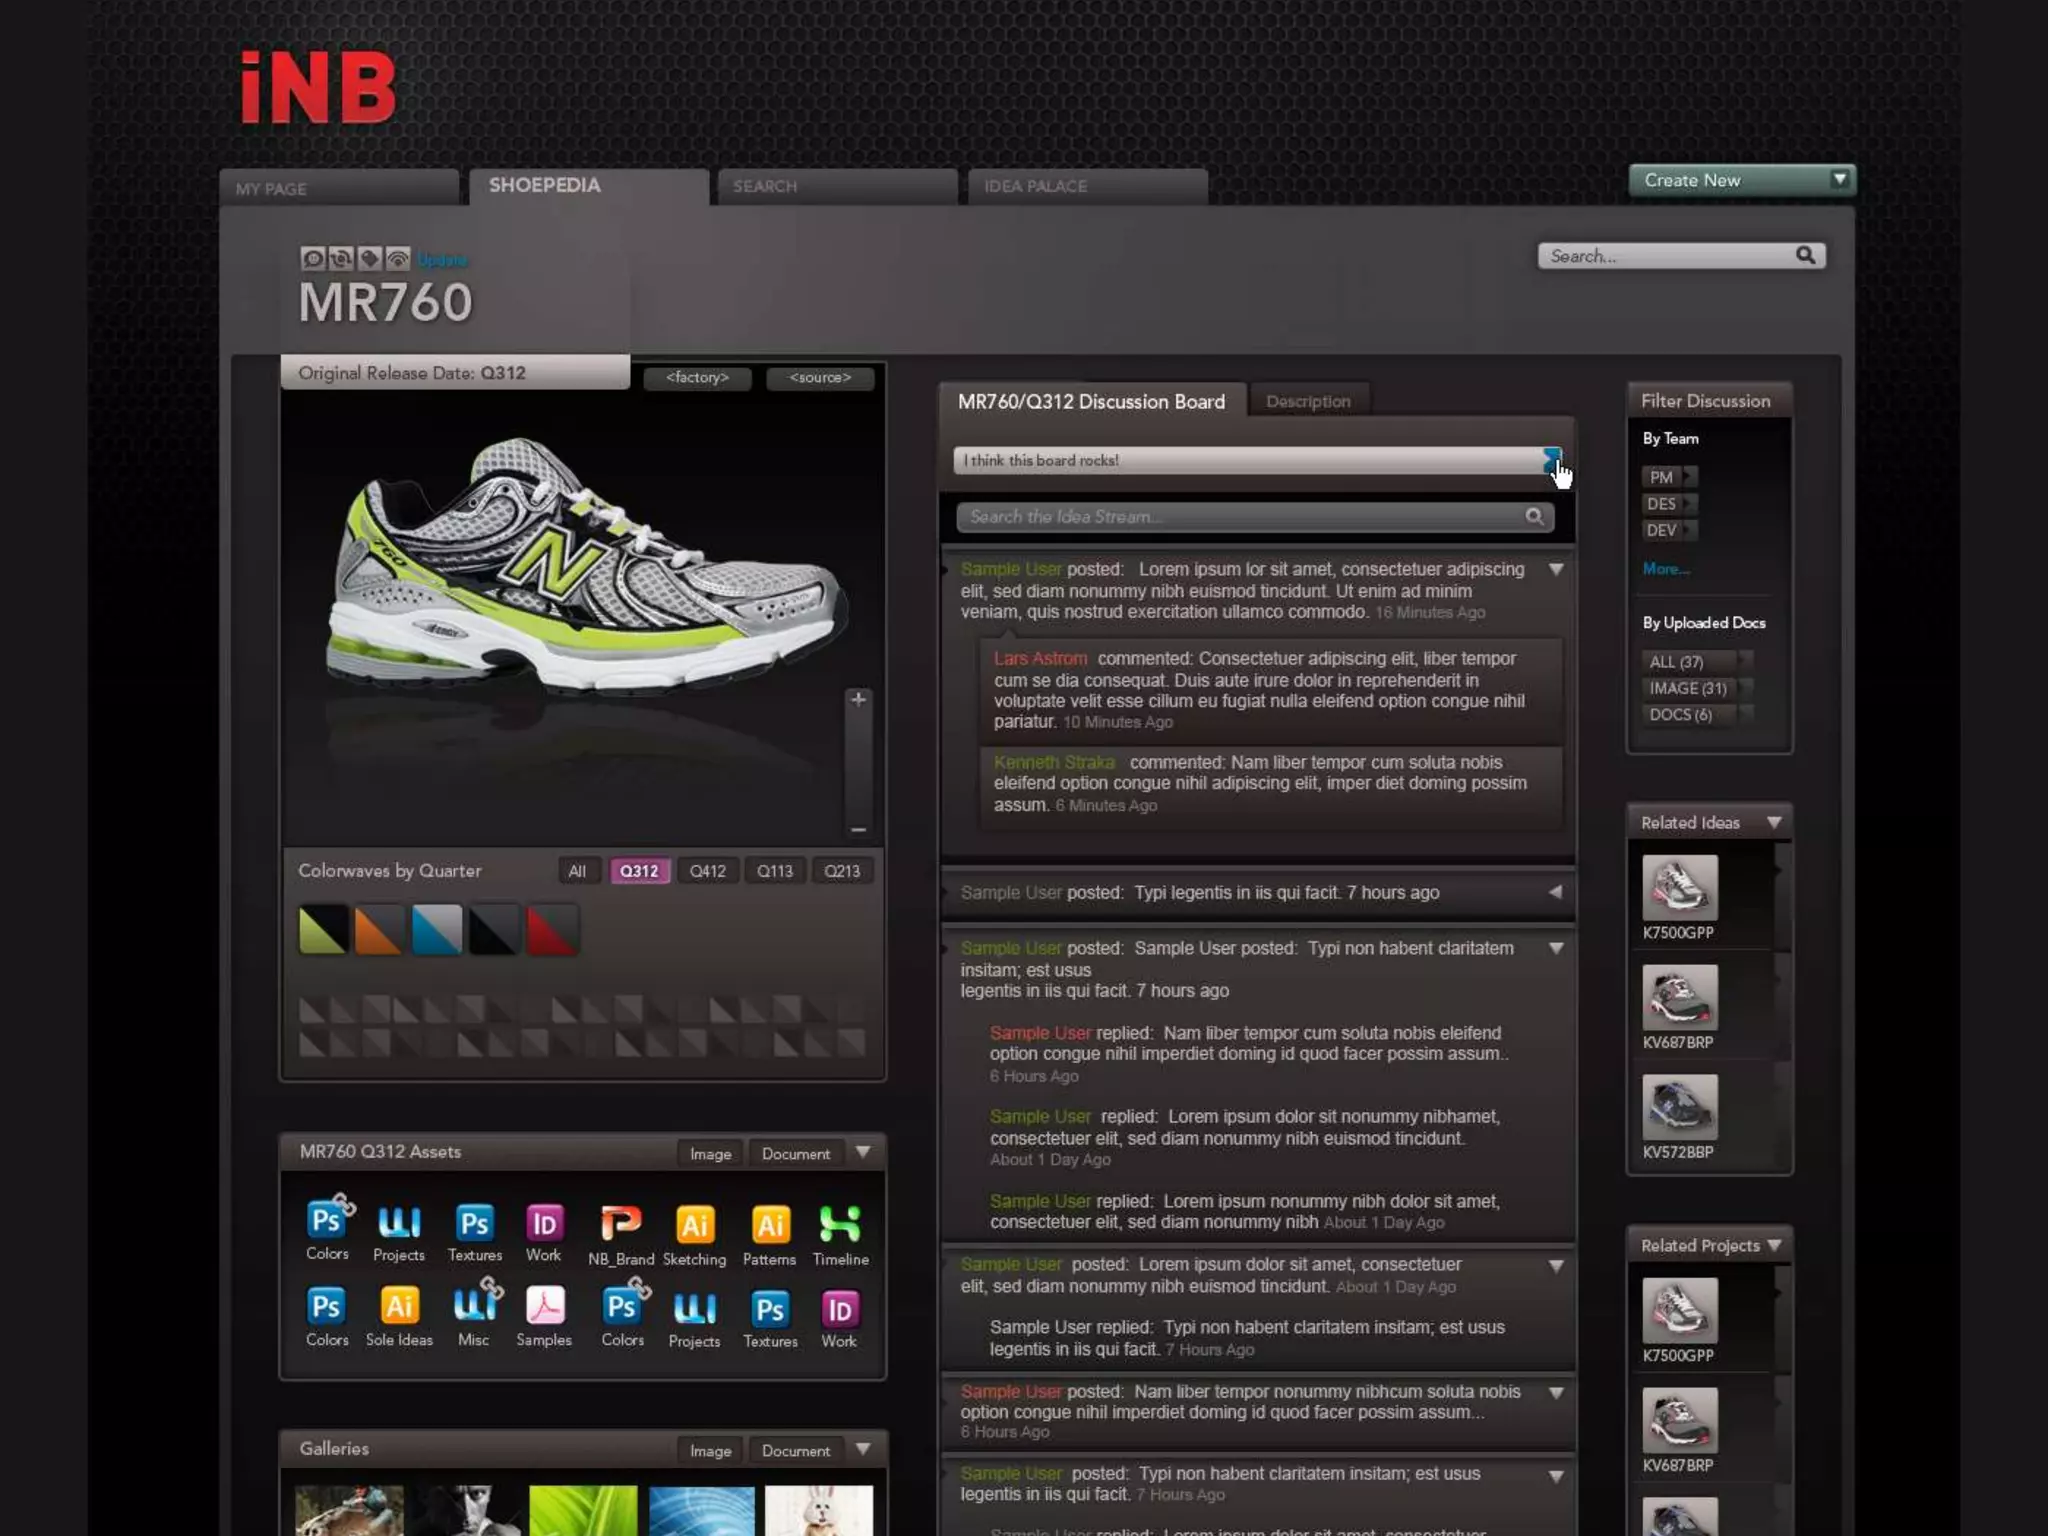Open the Samples PDF document

coord(544,1306)
